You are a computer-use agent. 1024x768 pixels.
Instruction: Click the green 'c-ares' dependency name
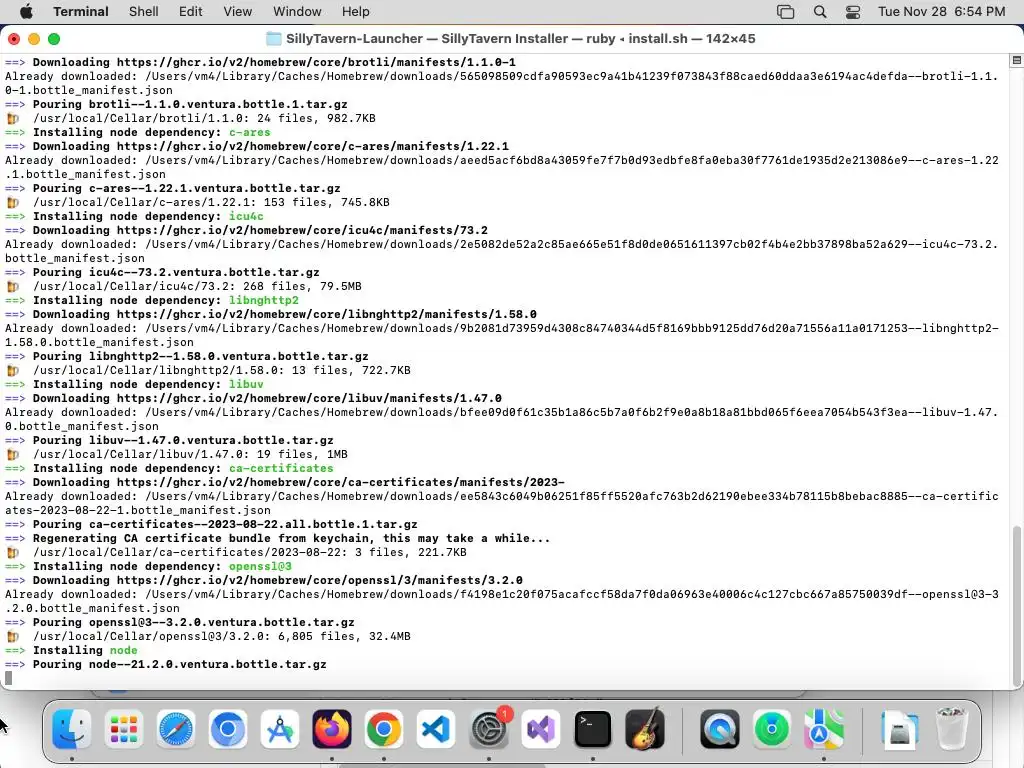[249, 133]
